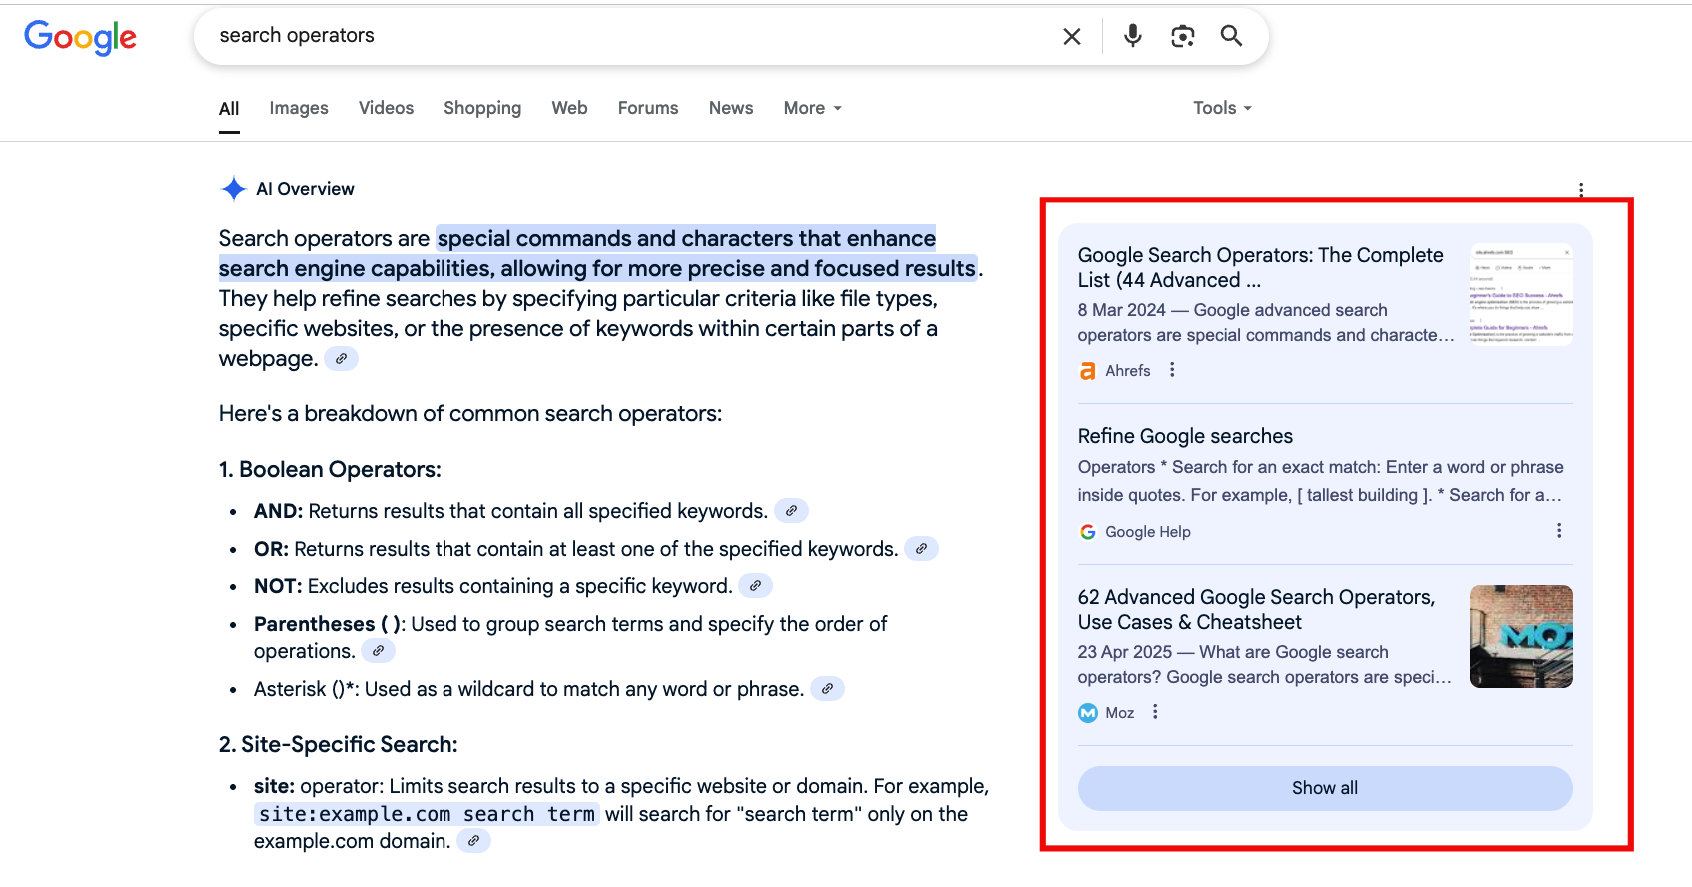The height and width of the screenshot is (887, 1692).
Task: Switch to the Images tab
Action: [298, 108]
